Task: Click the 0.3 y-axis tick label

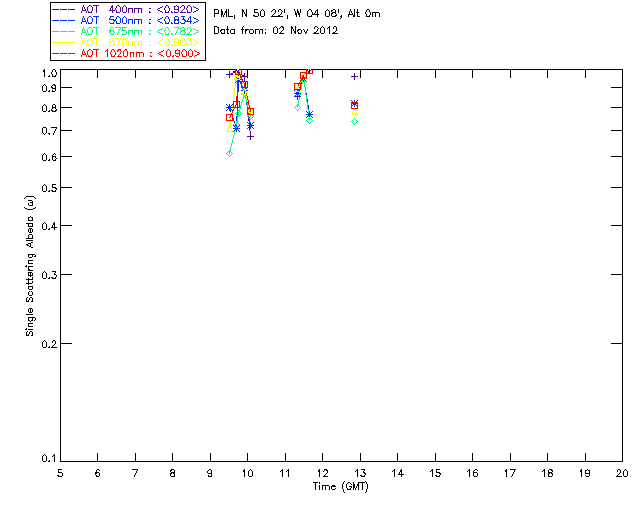Action: coord(49,275)
